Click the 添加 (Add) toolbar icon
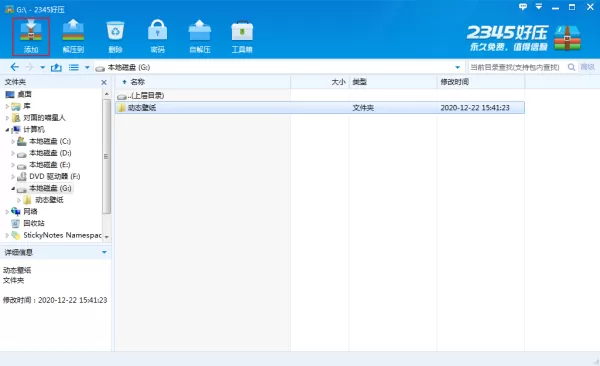Screen dimensions: 600x366 click(x=31, y=36)
